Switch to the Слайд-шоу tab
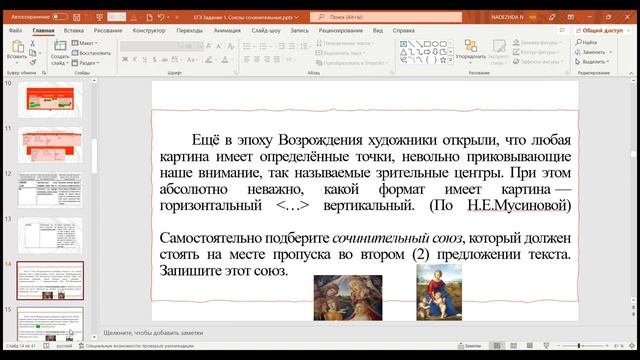640x360 pixels. [266, 31]
